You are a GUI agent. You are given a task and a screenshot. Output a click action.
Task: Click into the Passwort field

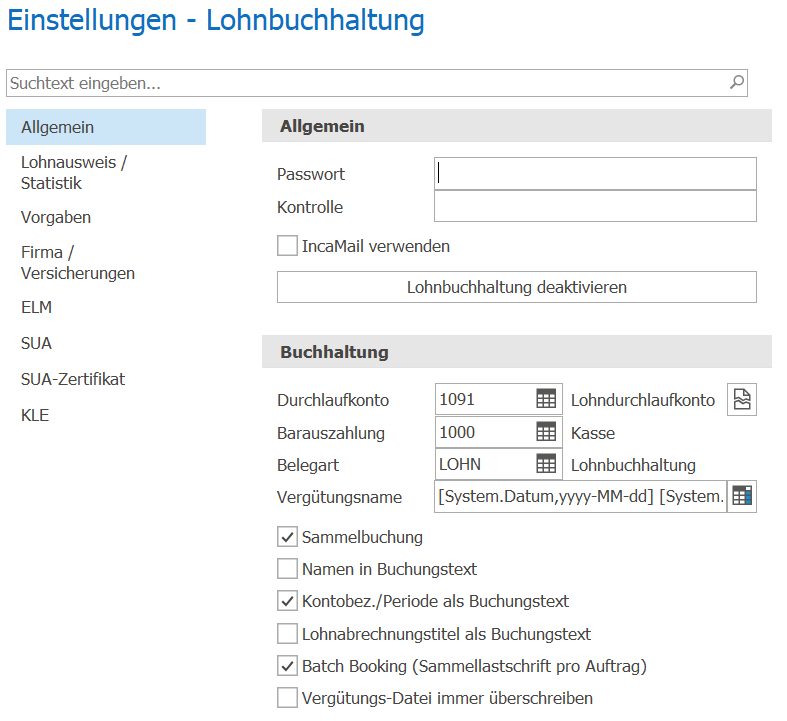click(x=595, y=174)
